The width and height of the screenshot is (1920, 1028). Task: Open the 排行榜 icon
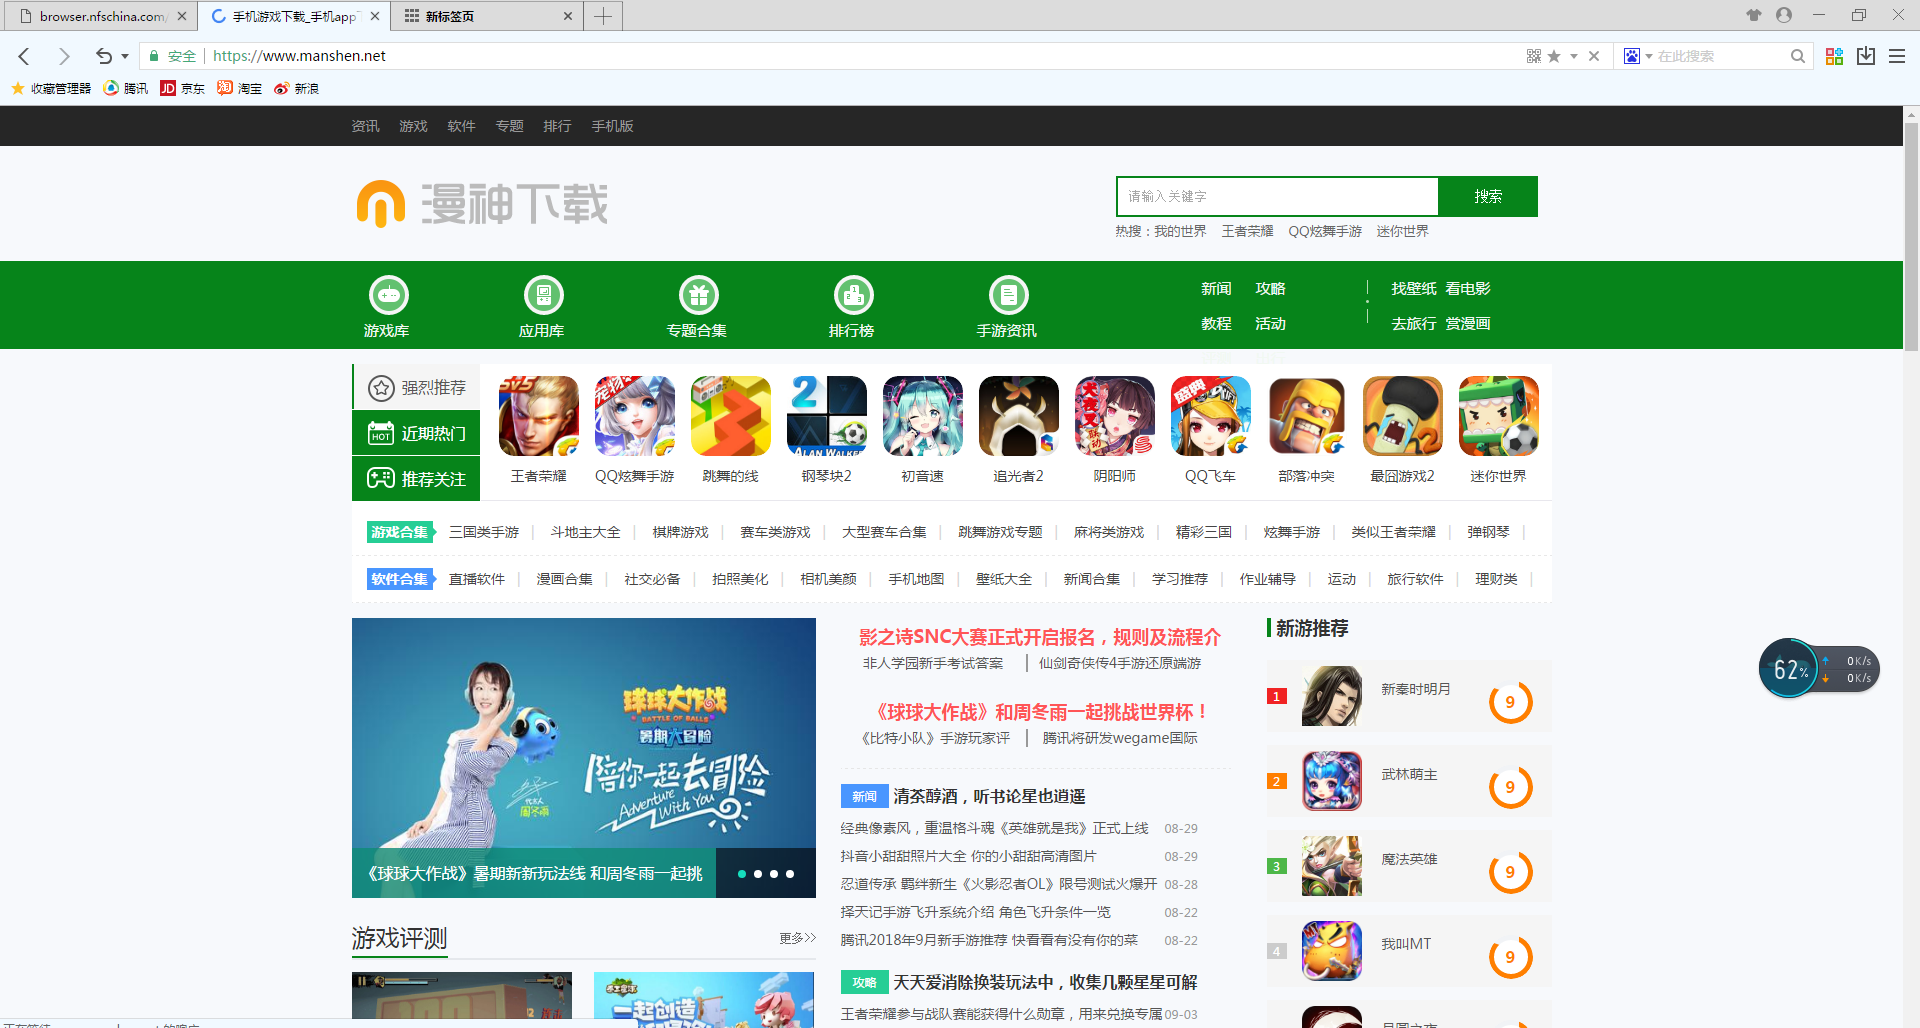853,296
